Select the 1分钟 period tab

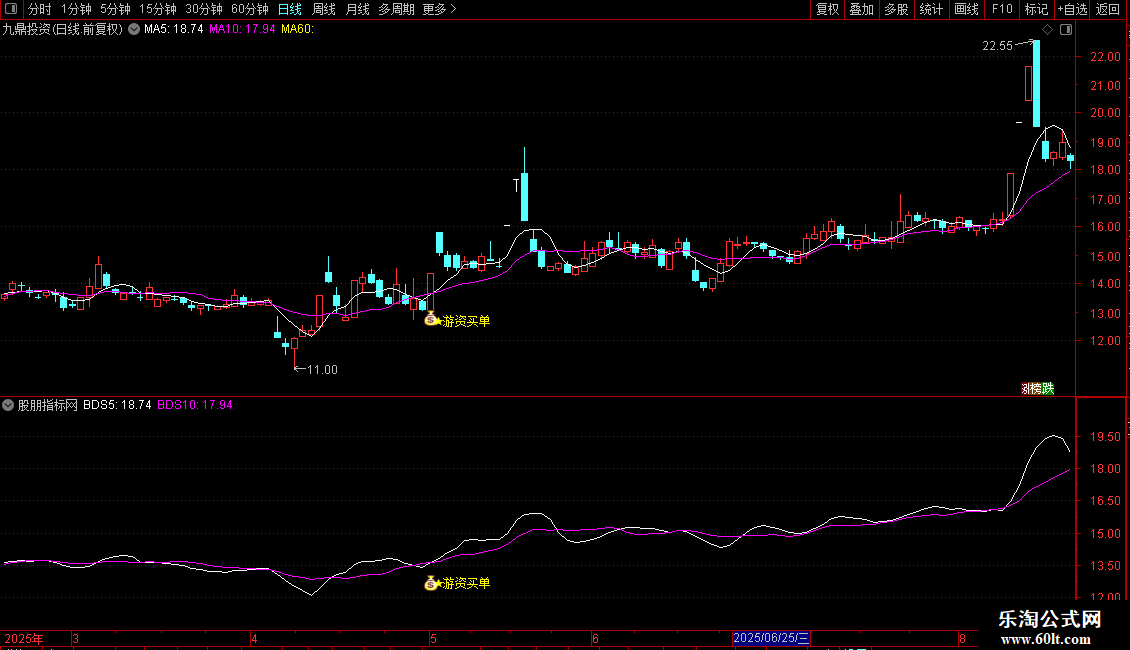(x=76, y=9)
